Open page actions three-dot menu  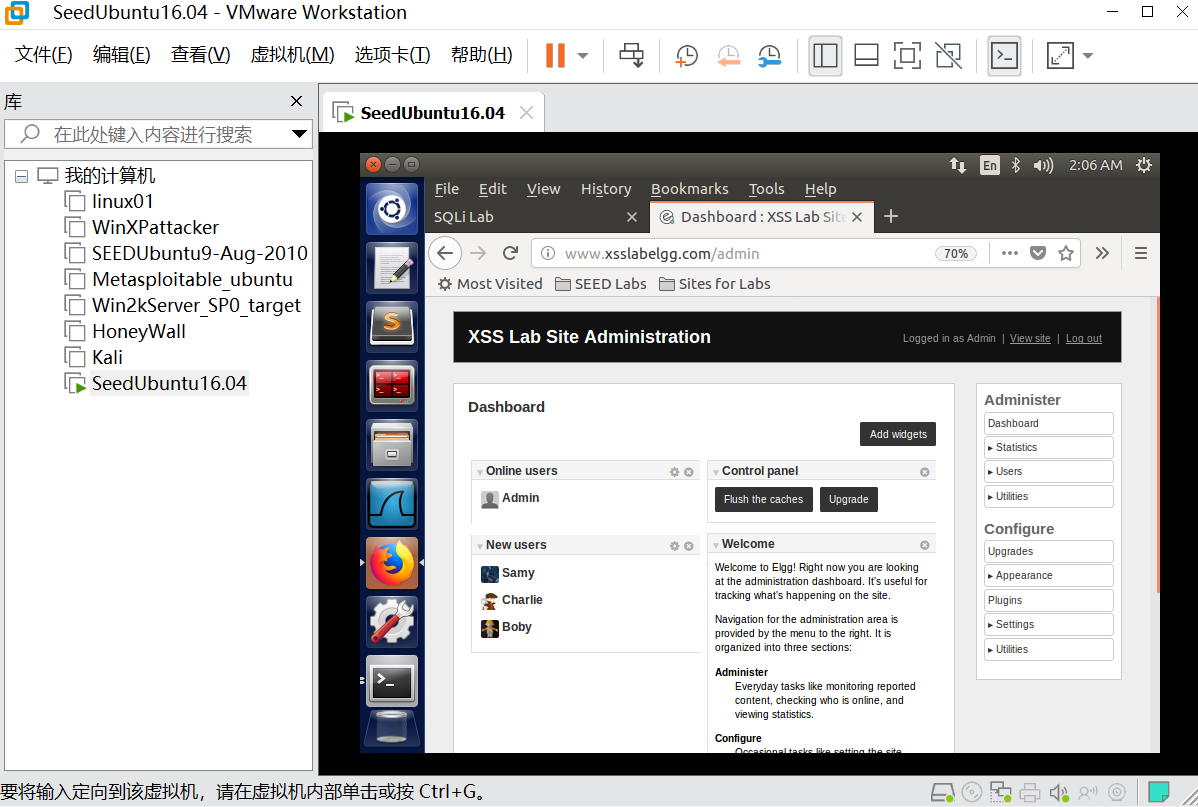tap(1009, 254)
